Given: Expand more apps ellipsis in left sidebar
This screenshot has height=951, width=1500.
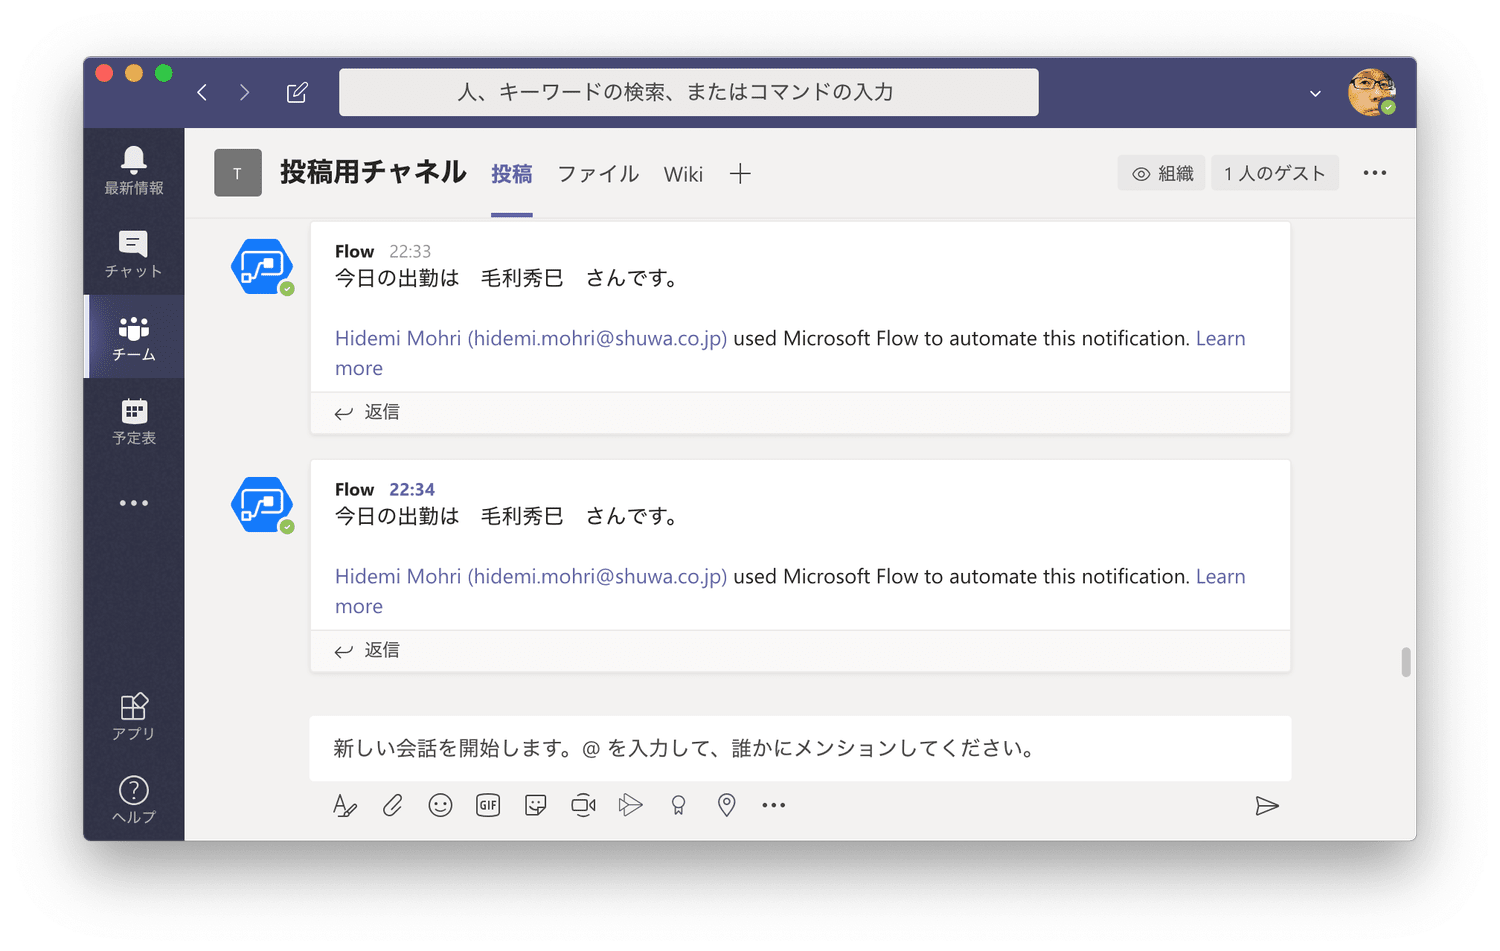Looking at the screenshot, I should tap(134, 503).
